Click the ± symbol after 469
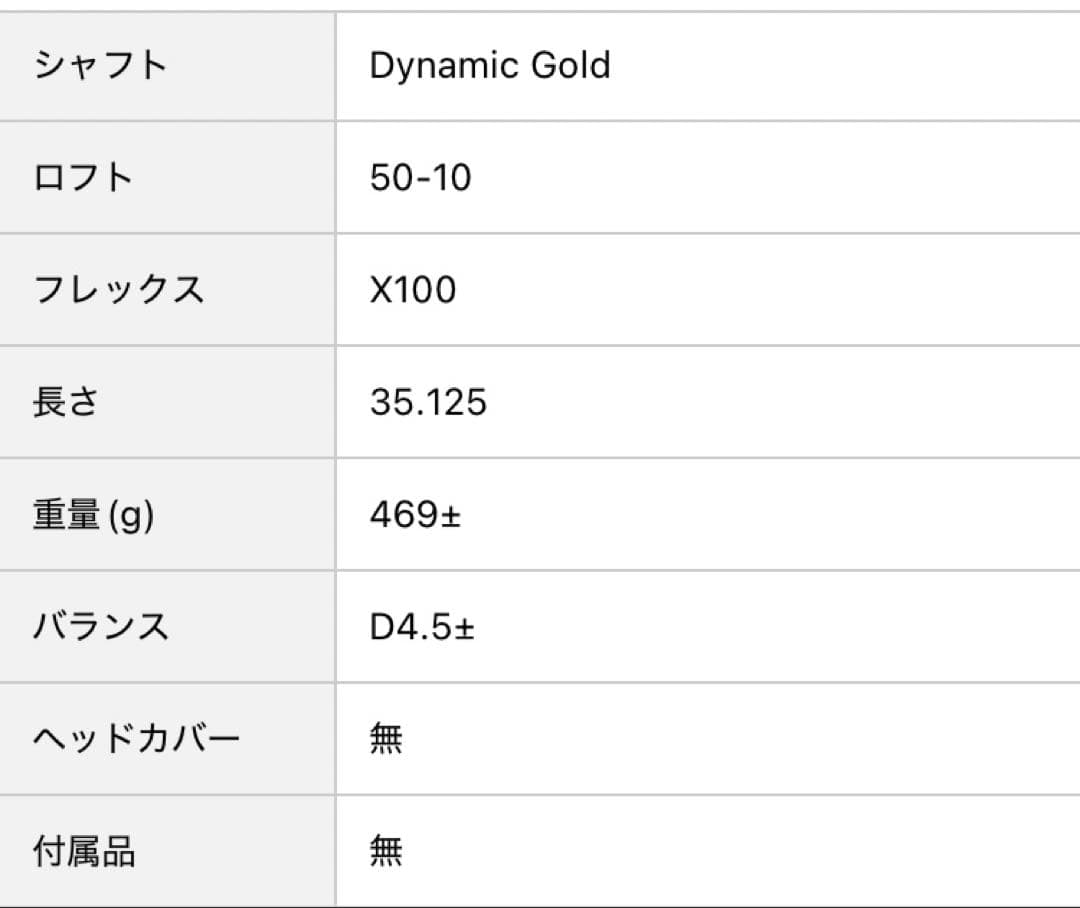 pyautogui.click(x=451, y=517)
